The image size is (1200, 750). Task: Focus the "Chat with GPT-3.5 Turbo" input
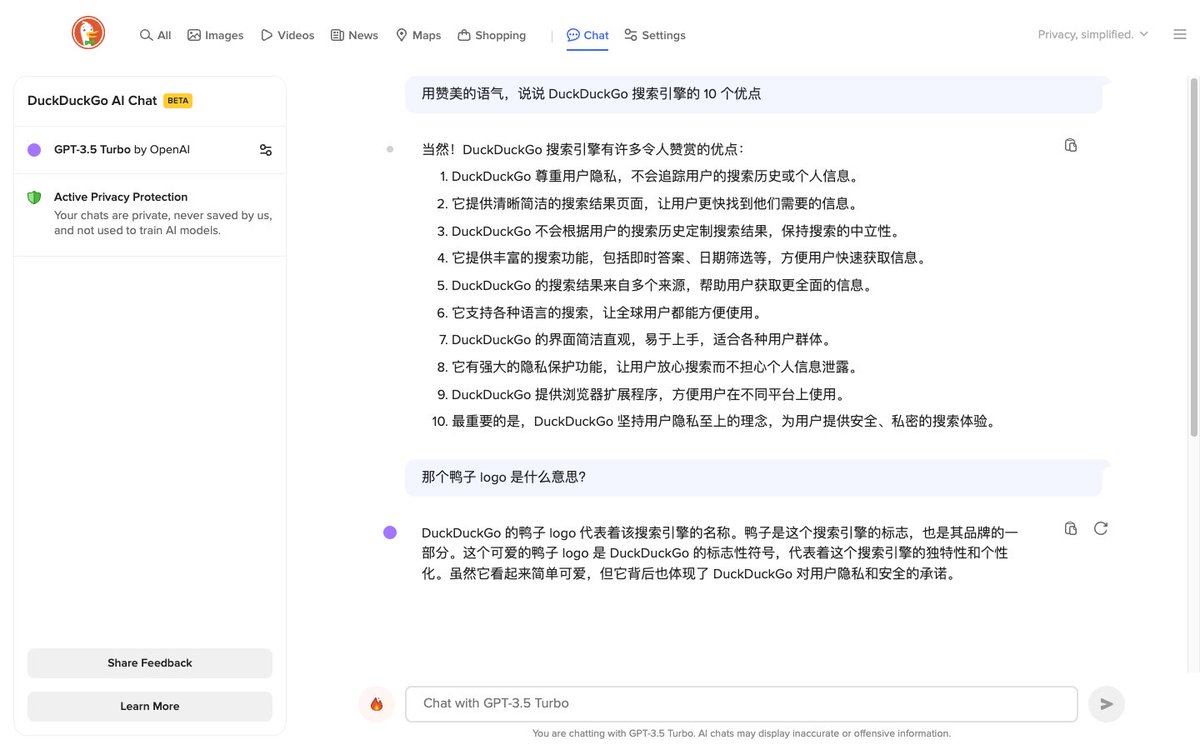[741, 704]
